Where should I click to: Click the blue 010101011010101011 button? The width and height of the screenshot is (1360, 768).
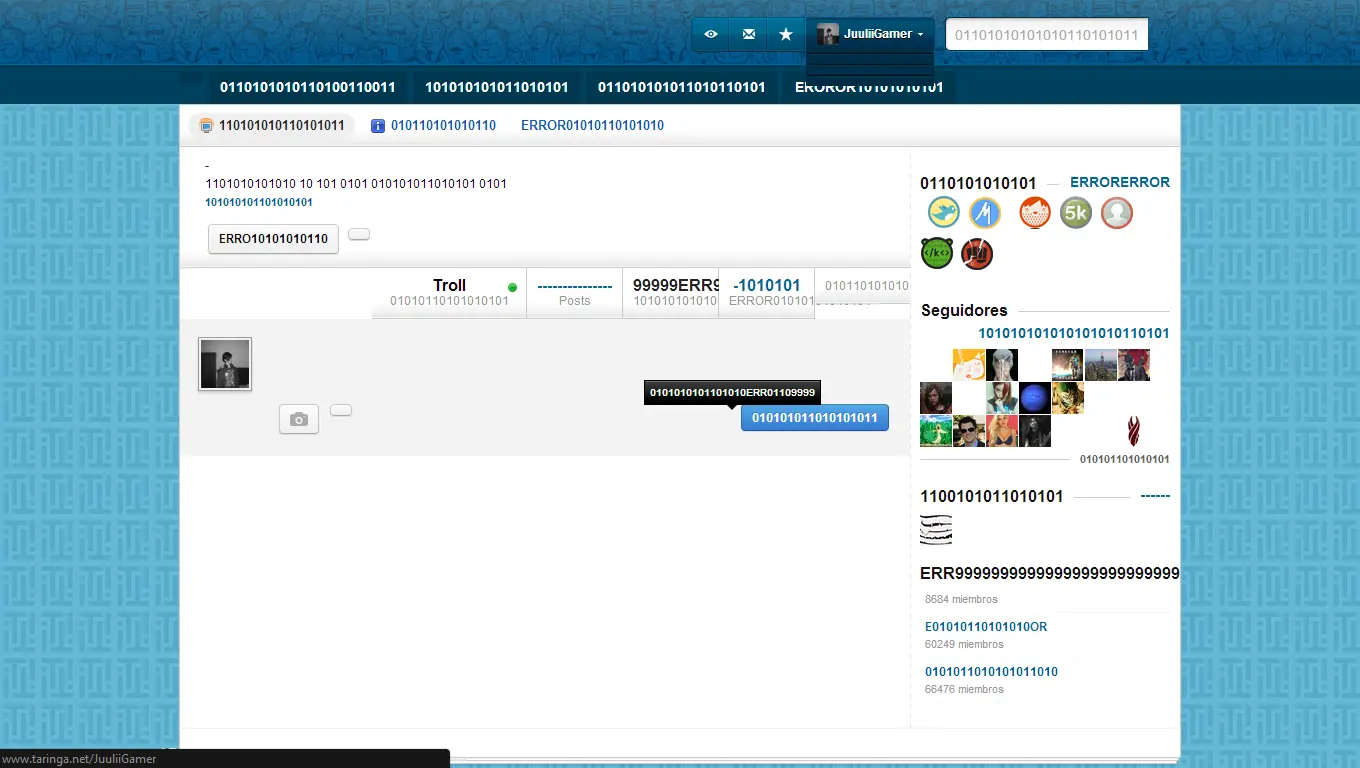(815, 418)
